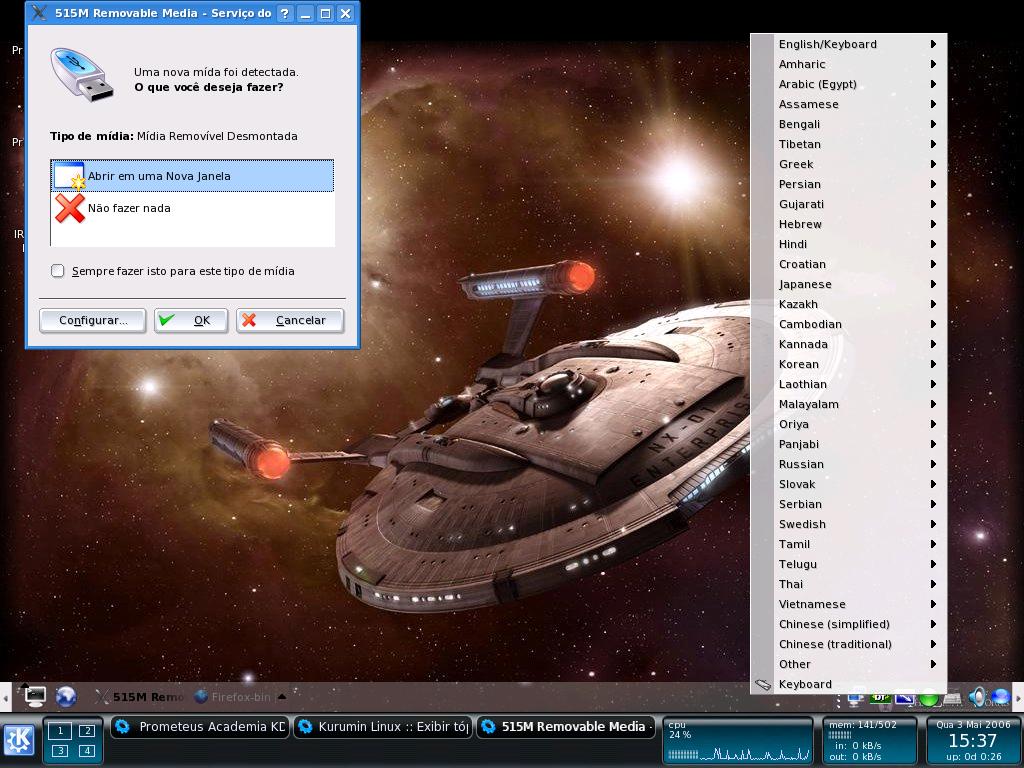This screenshot has width=1024, height=768.
Task: Open the Persian submenu arrow
Action: (933, 184)
